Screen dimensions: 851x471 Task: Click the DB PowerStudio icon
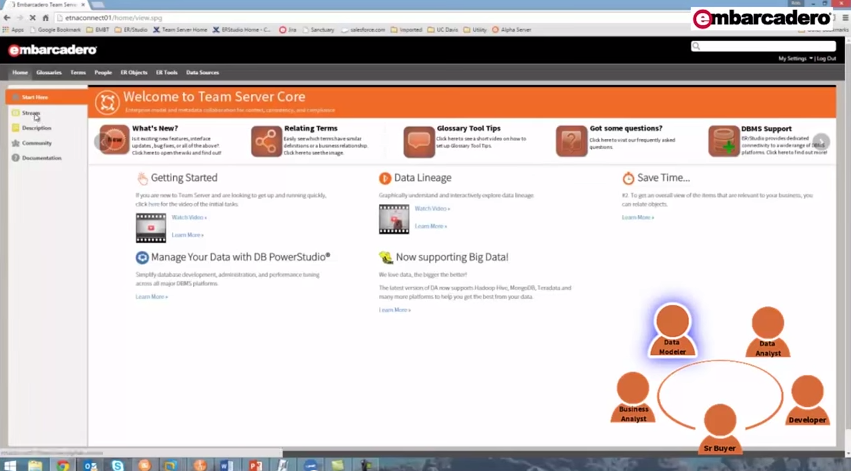pyautogui.click(x=142, y=257)
